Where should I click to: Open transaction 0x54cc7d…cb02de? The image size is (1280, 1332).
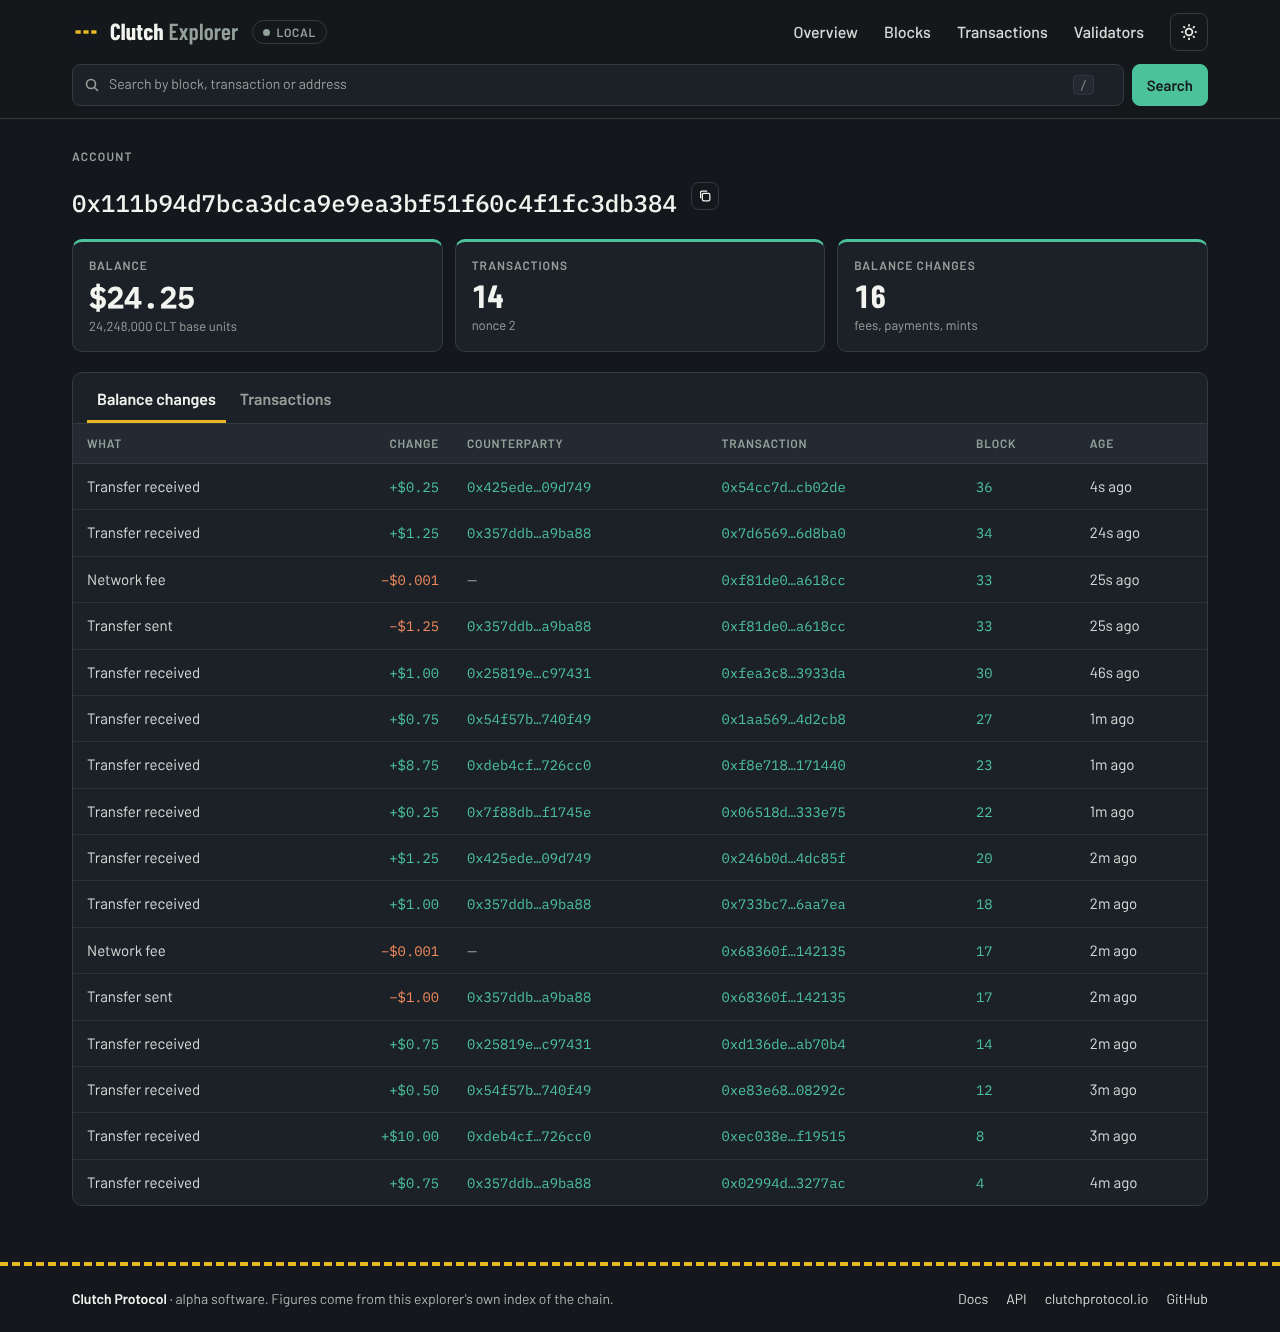[783, 487]
